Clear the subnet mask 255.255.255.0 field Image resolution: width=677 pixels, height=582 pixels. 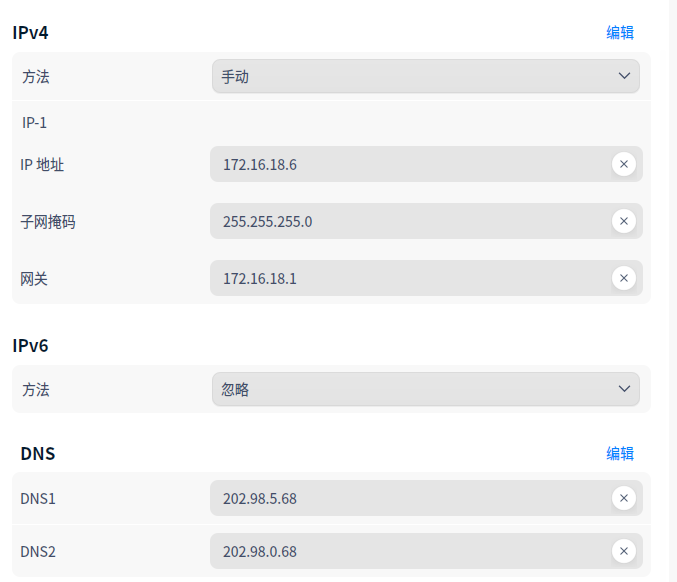tap(624, 221)
